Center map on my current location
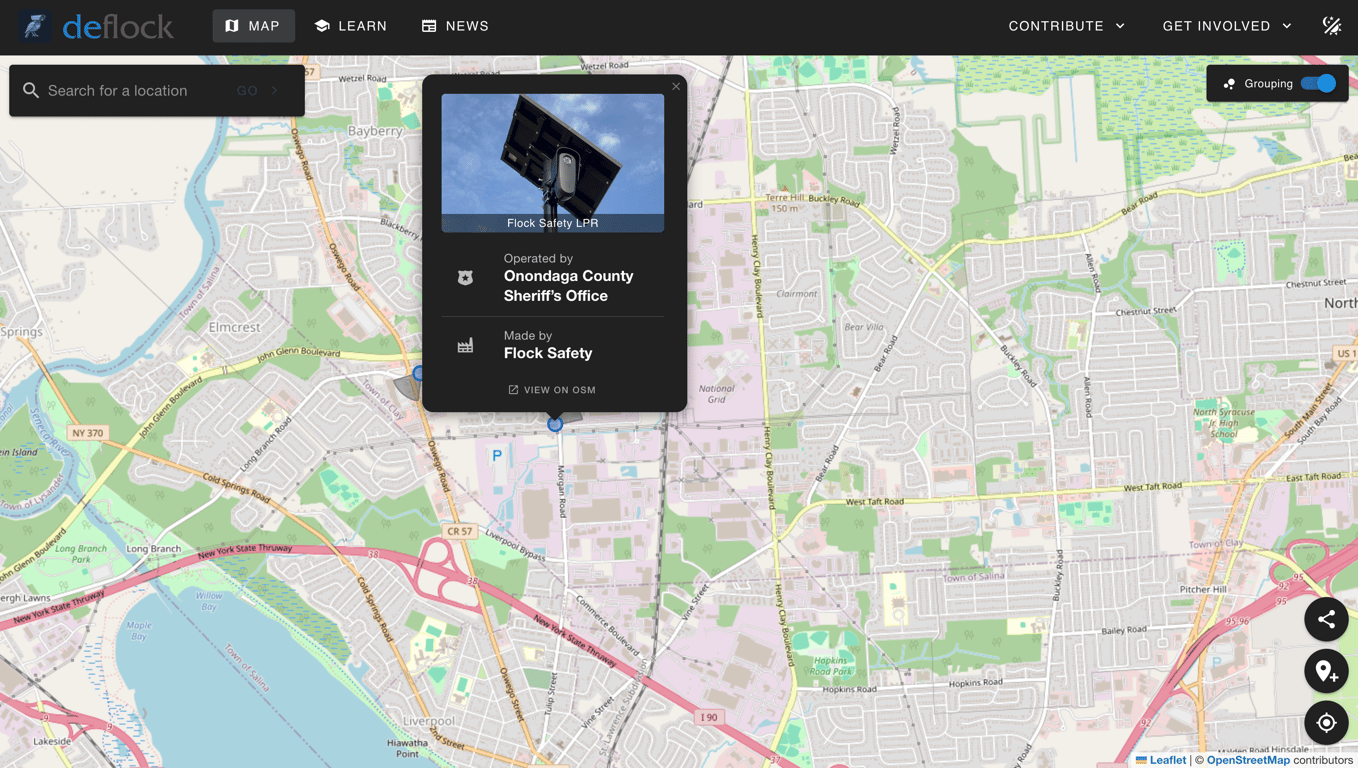 point(1326,722)
